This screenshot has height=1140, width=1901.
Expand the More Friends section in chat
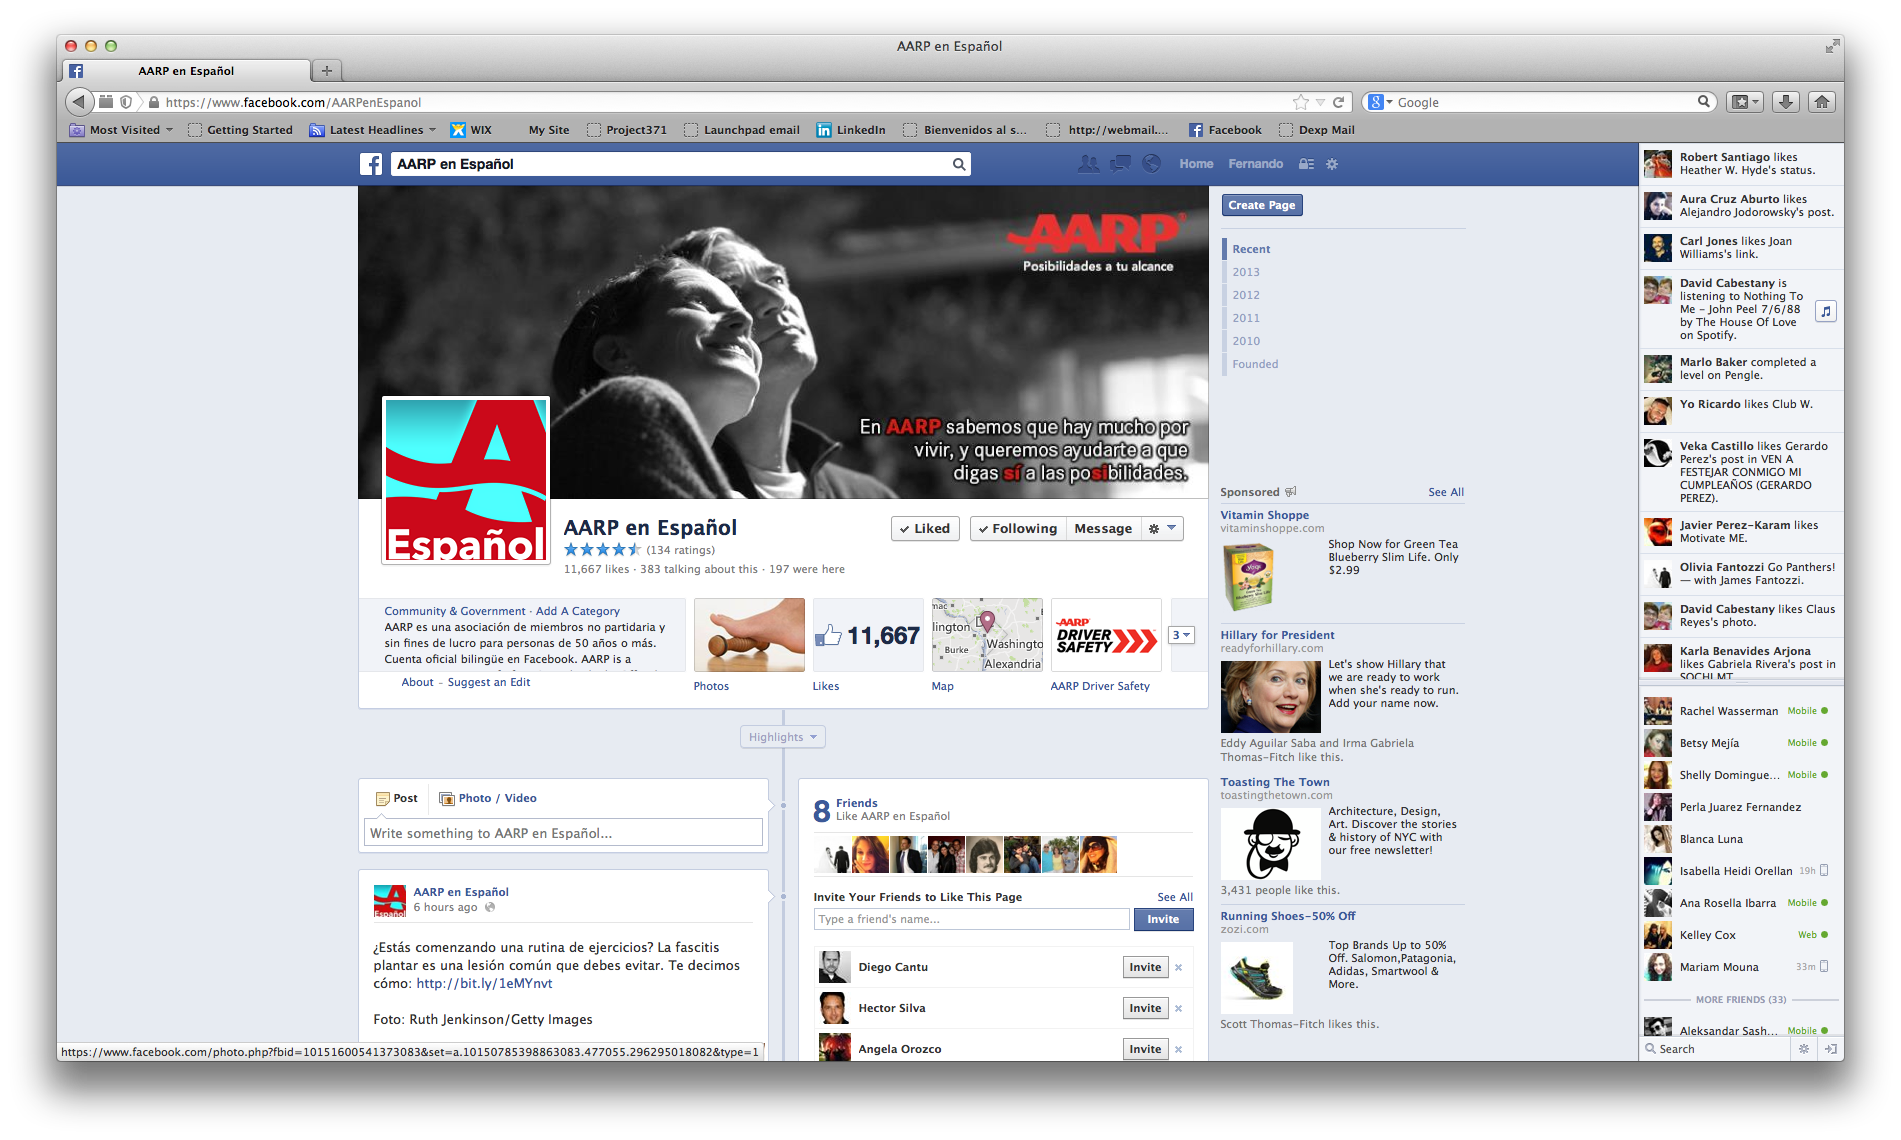[x=1740, y=1000]
